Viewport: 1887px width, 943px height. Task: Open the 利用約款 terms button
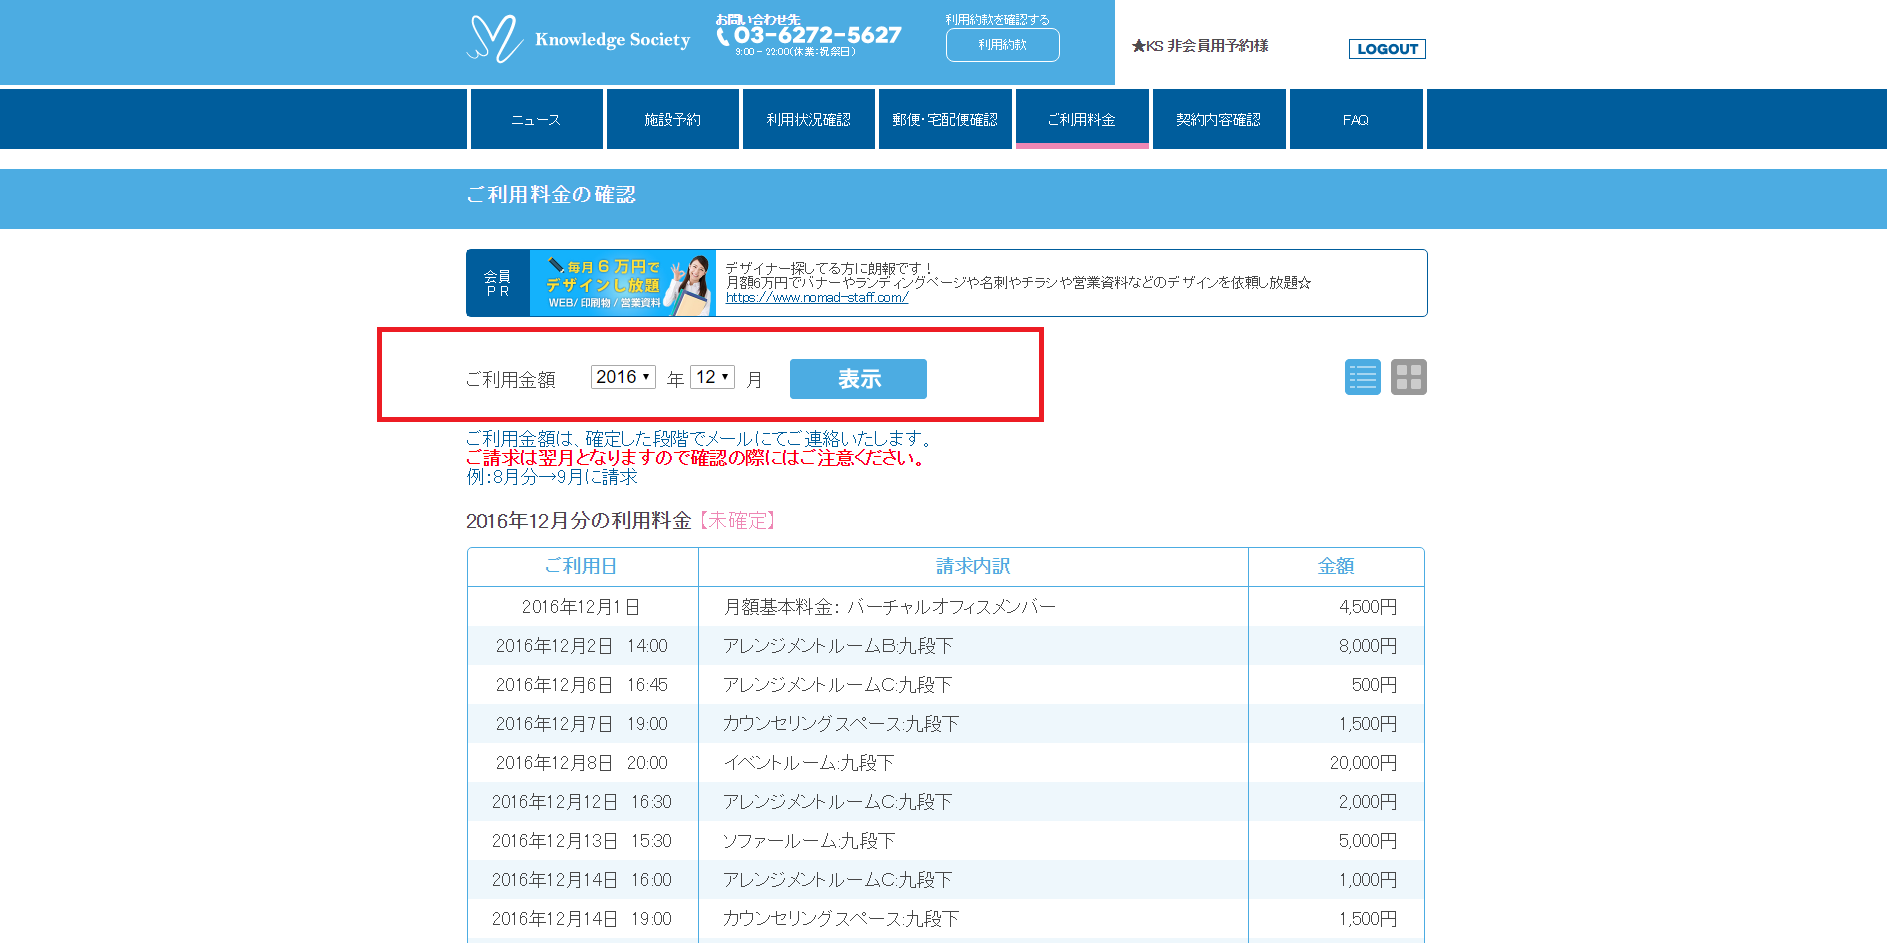(x=1002, y=45)
